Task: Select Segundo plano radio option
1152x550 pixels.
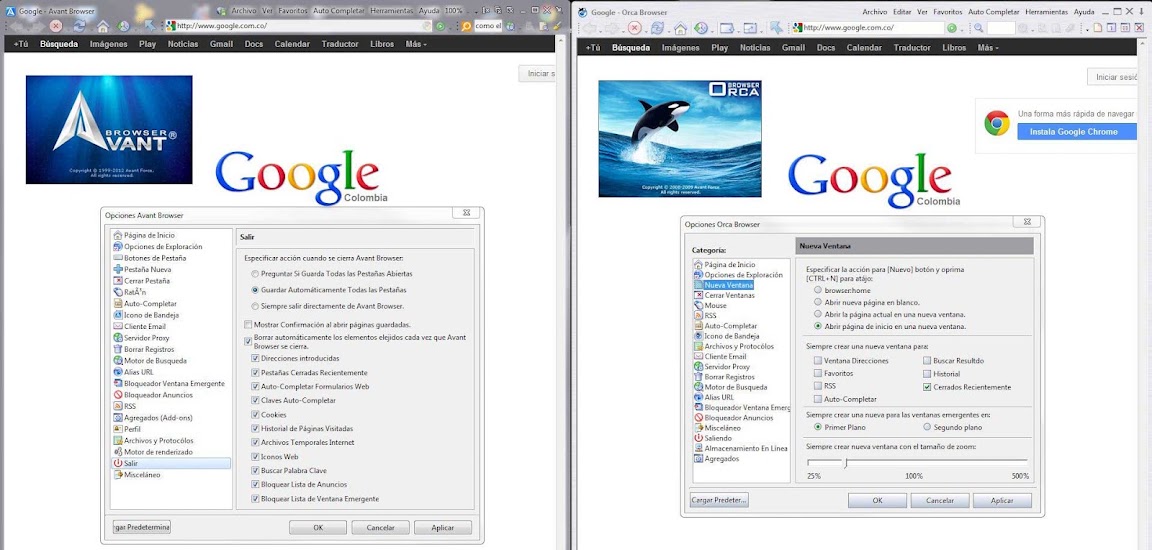Action: pyautogui.click(x=927, y=427)
